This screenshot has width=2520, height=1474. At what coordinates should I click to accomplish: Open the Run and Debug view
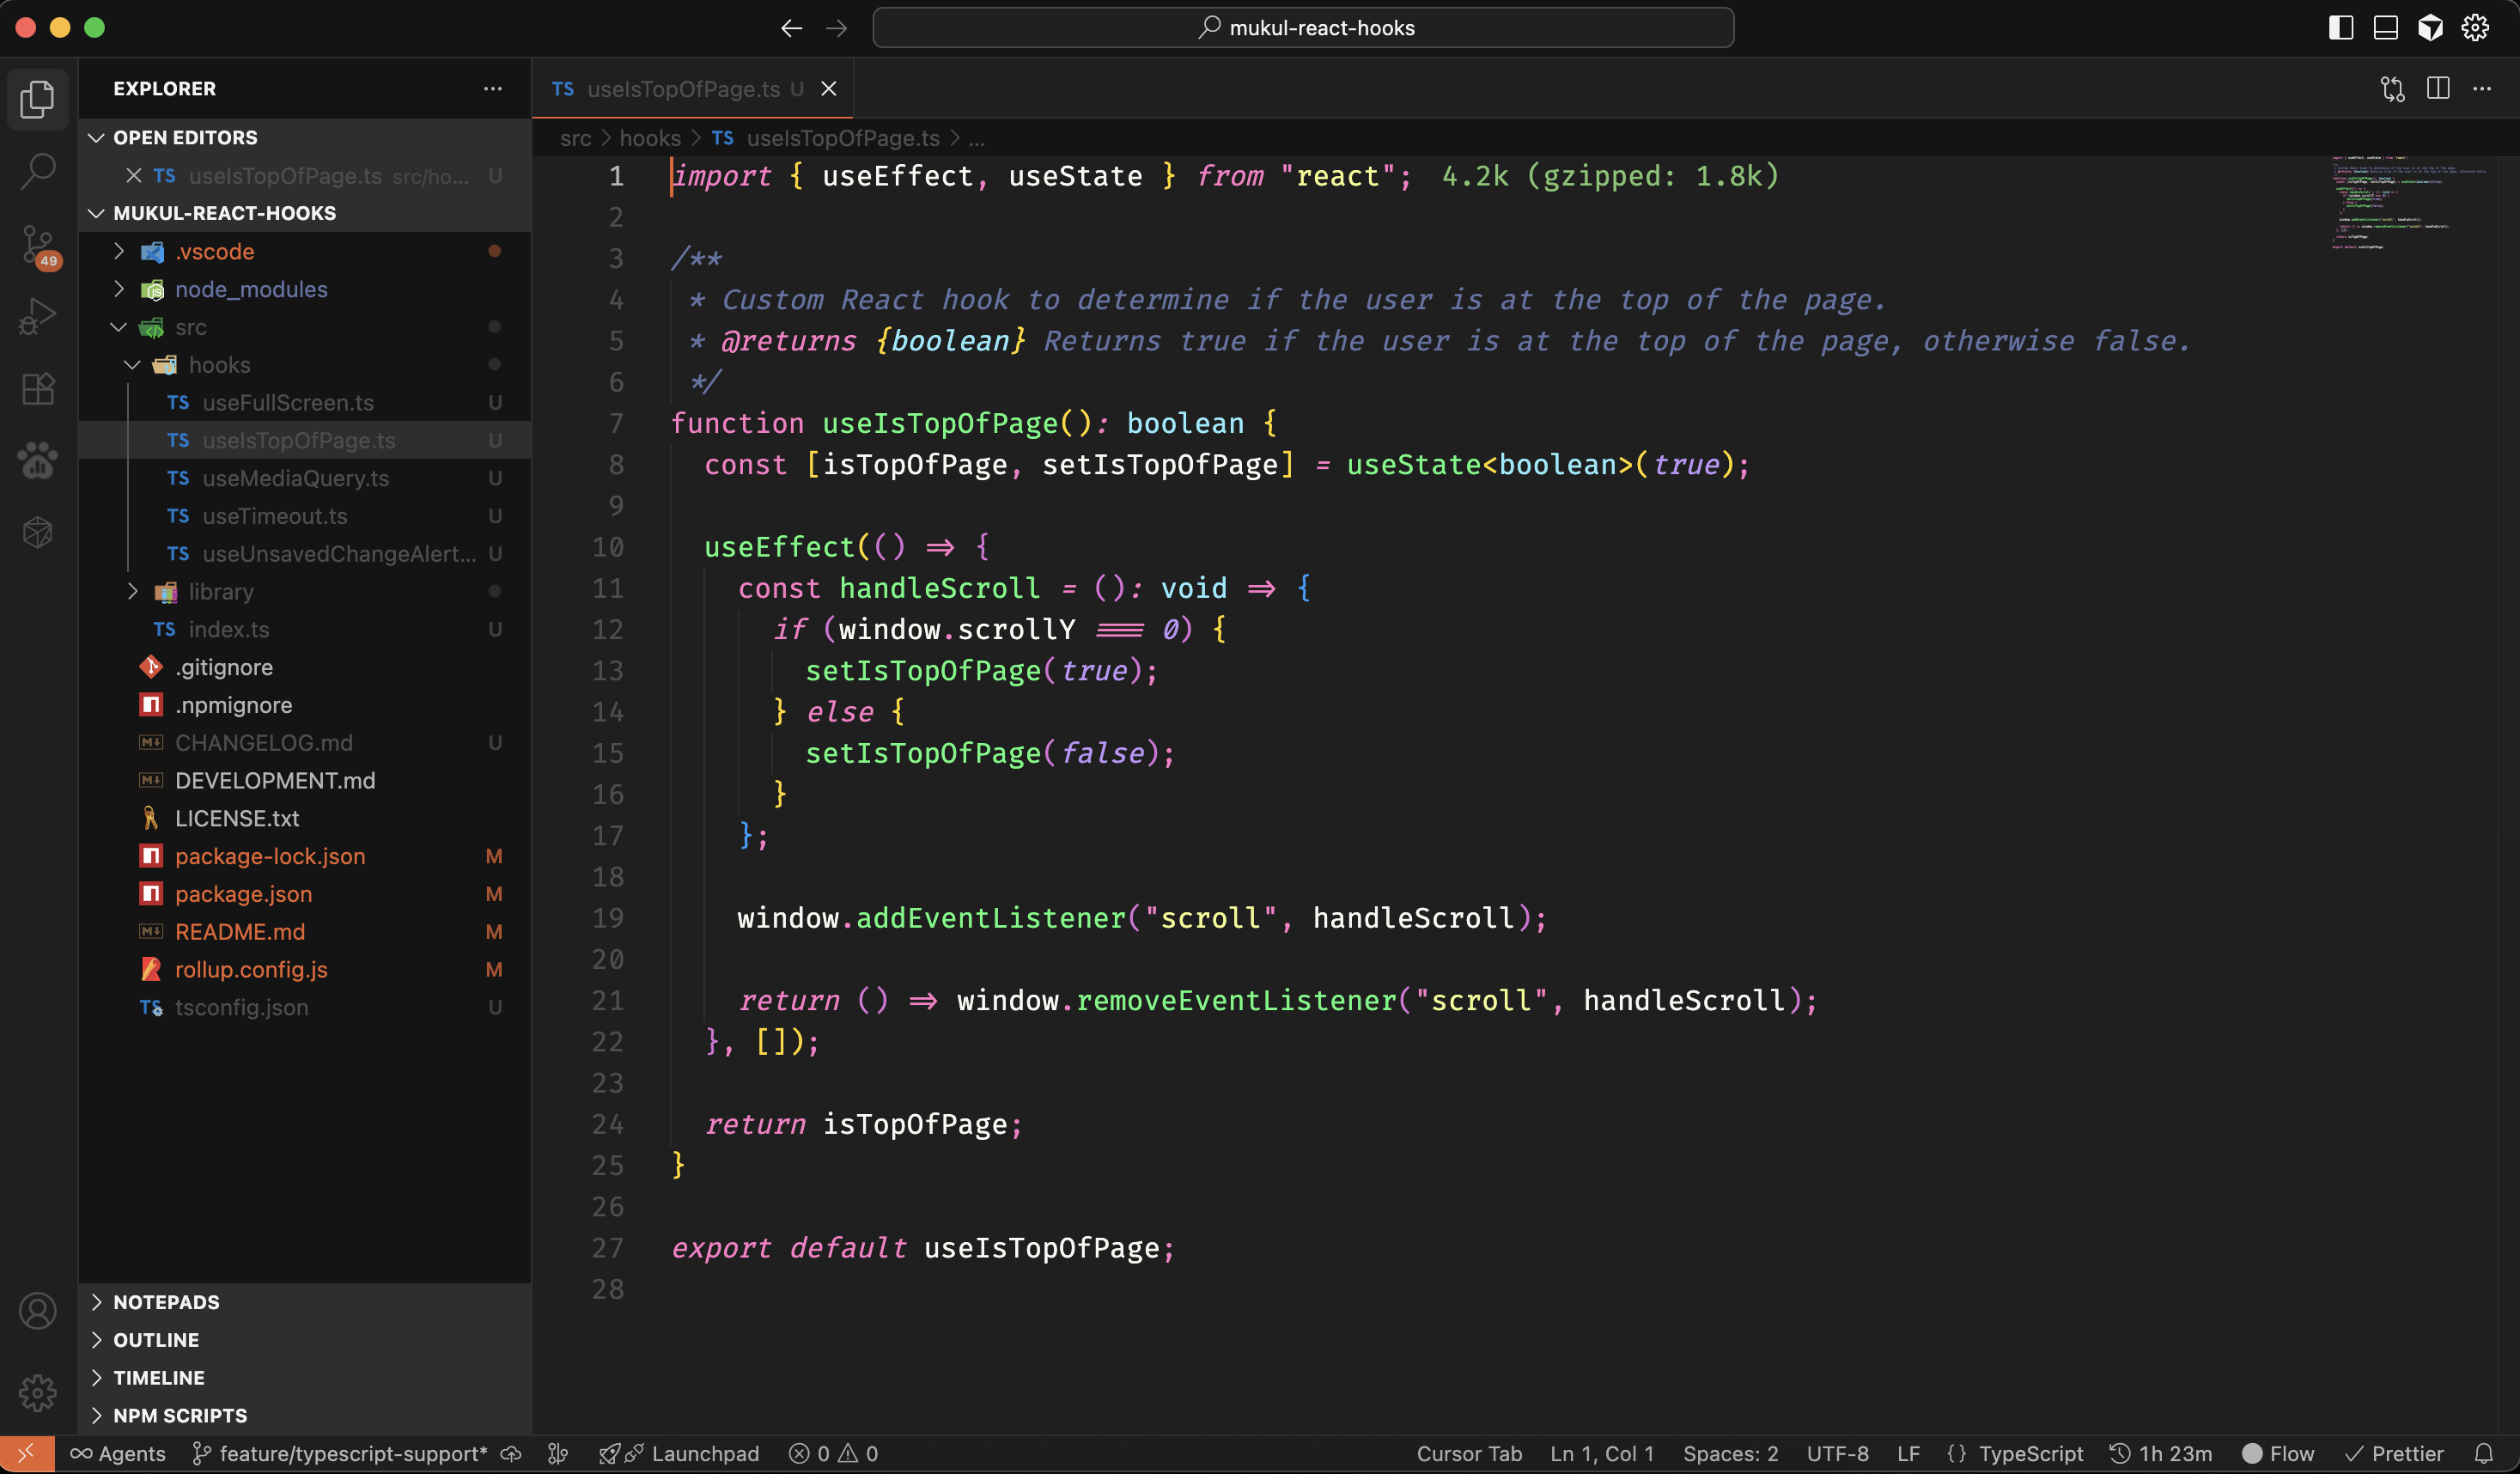coord(38,317)
